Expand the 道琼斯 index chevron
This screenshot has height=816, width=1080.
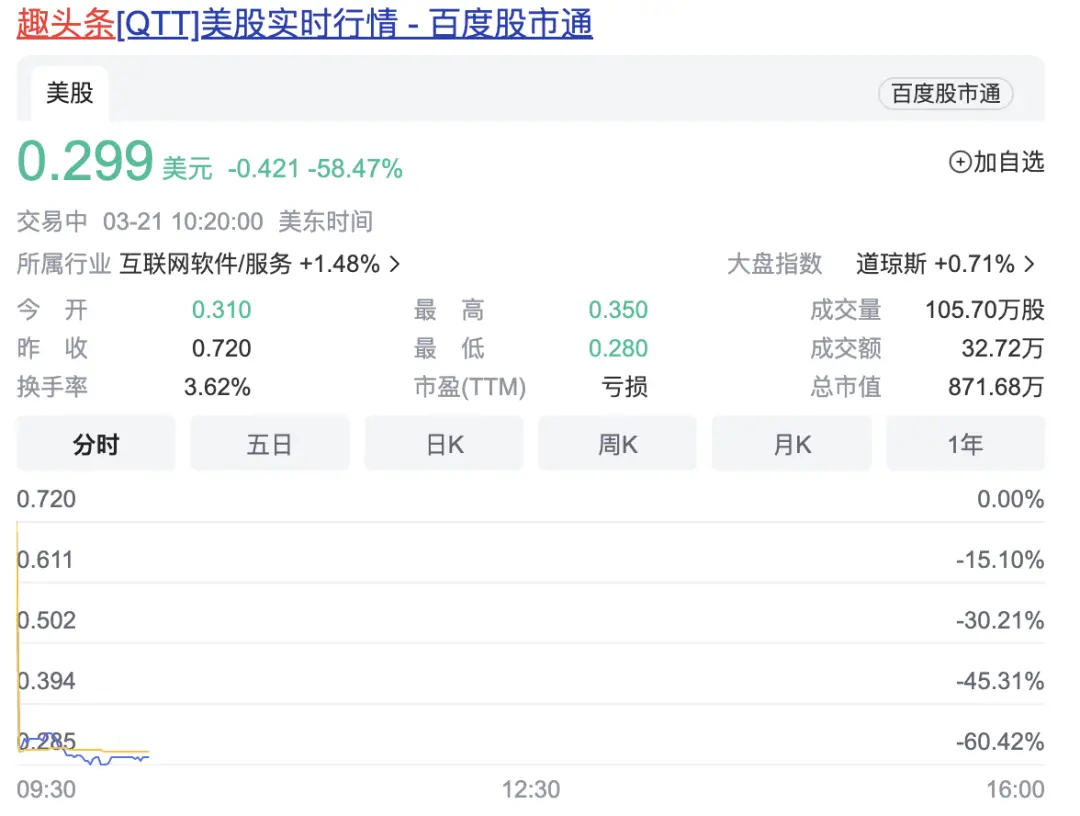[1030, 264]
